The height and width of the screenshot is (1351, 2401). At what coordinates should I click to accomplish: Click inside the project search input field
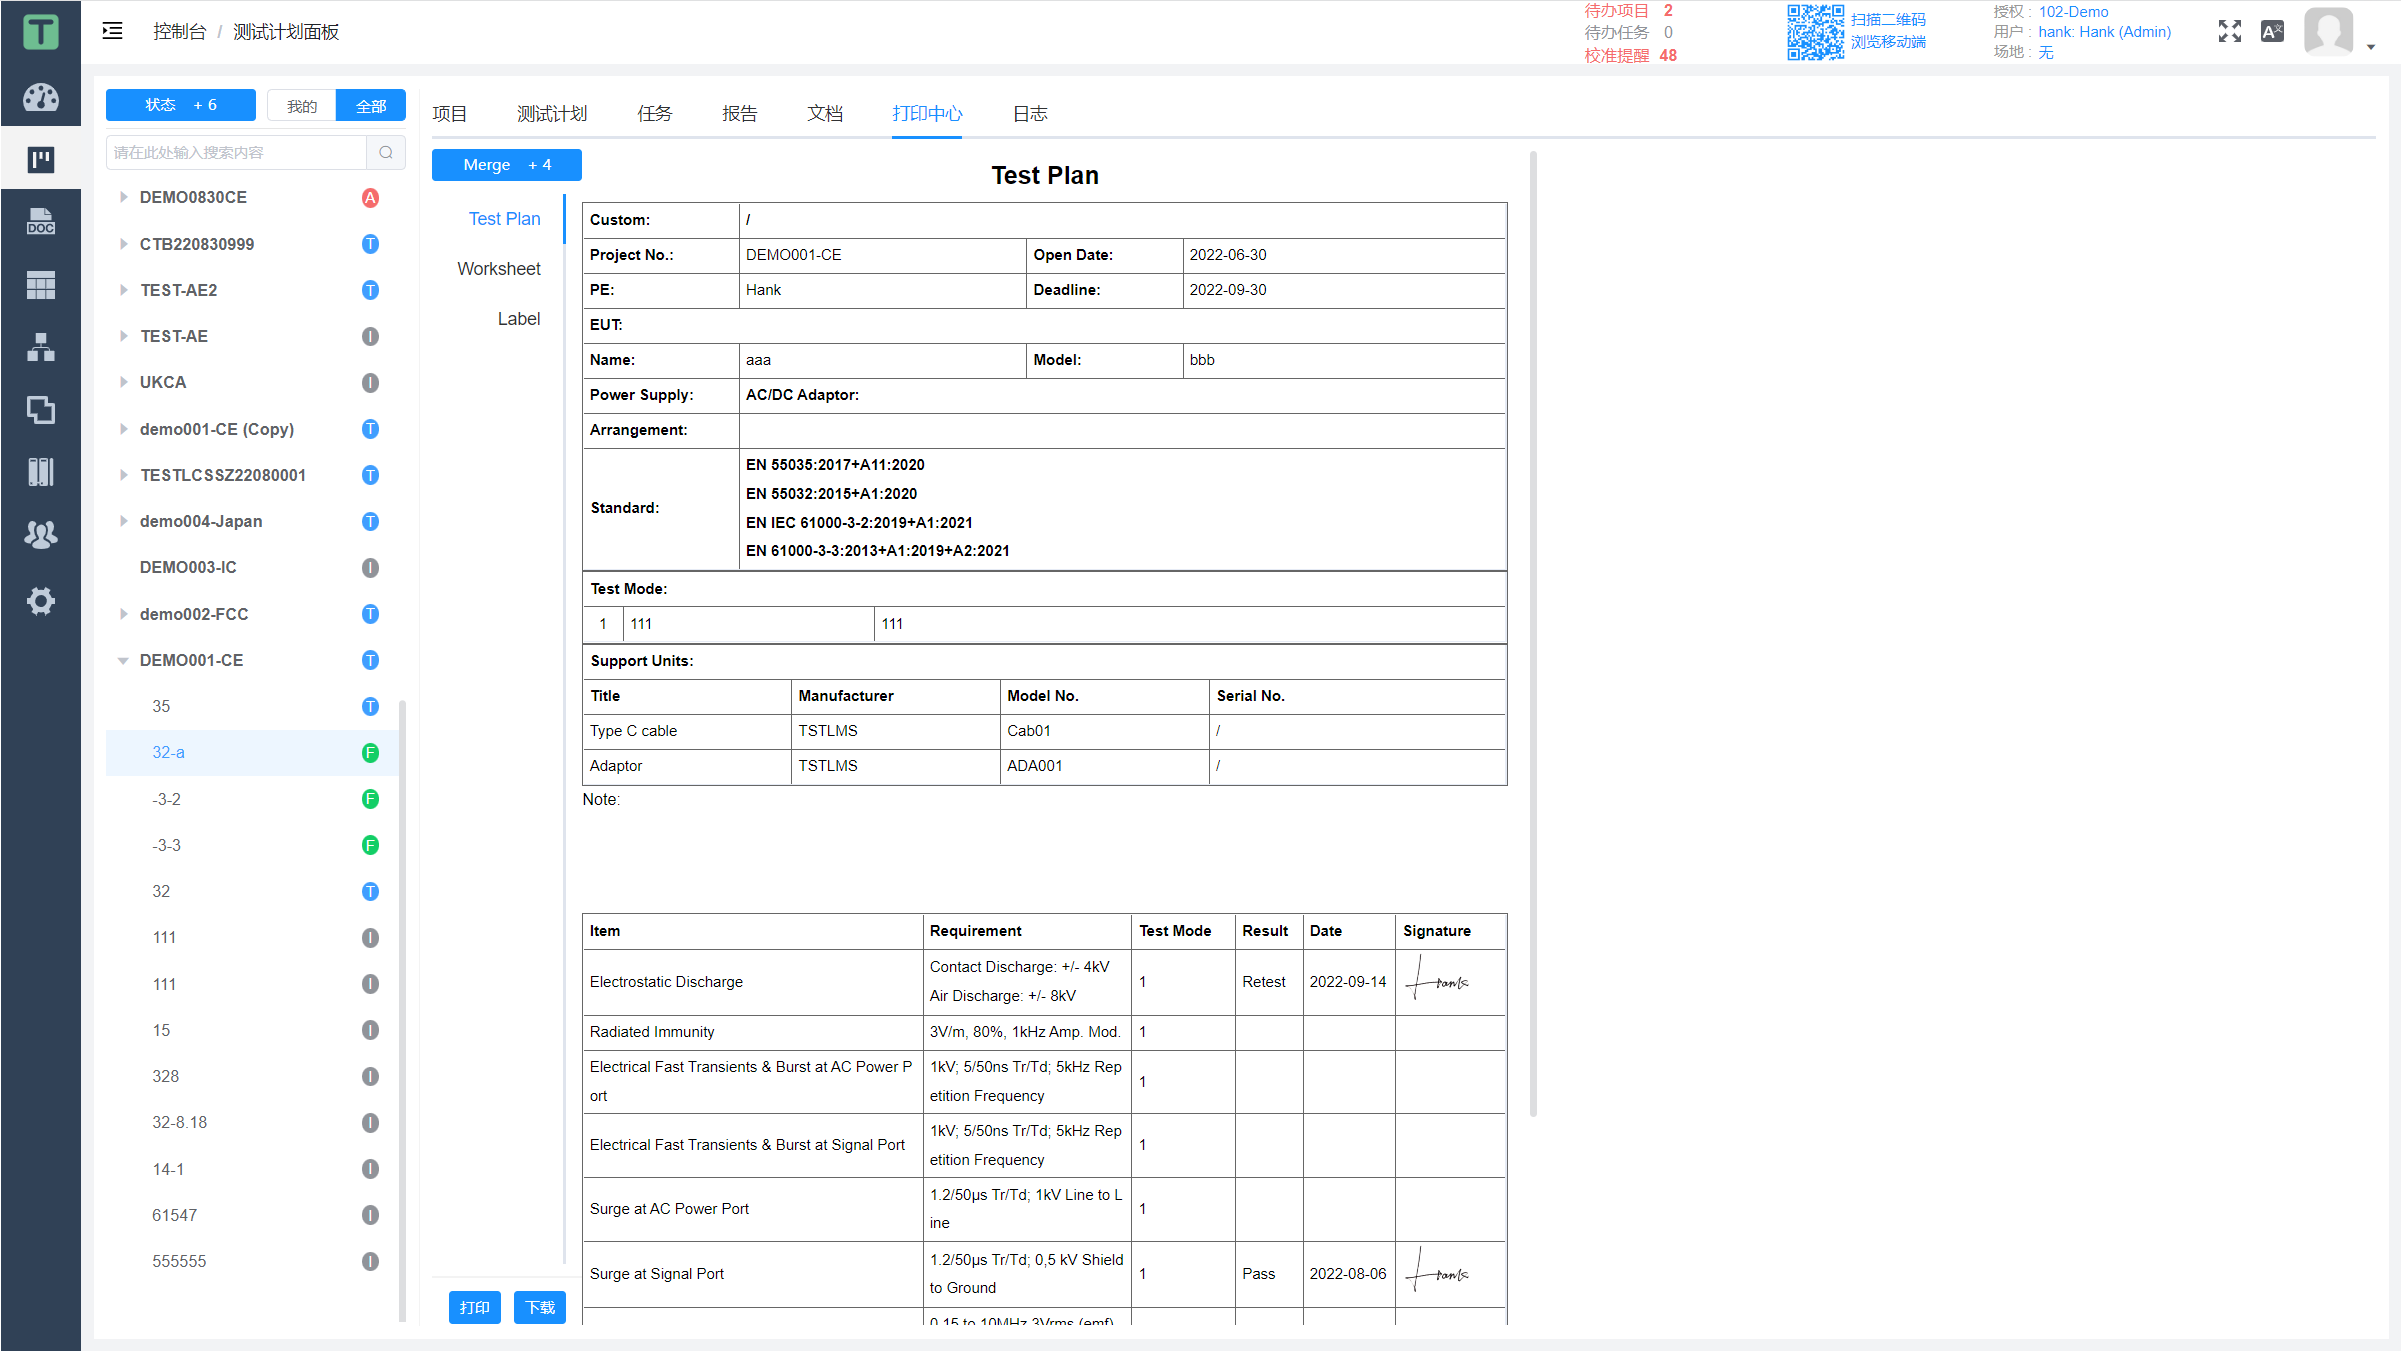pos(237,153)
